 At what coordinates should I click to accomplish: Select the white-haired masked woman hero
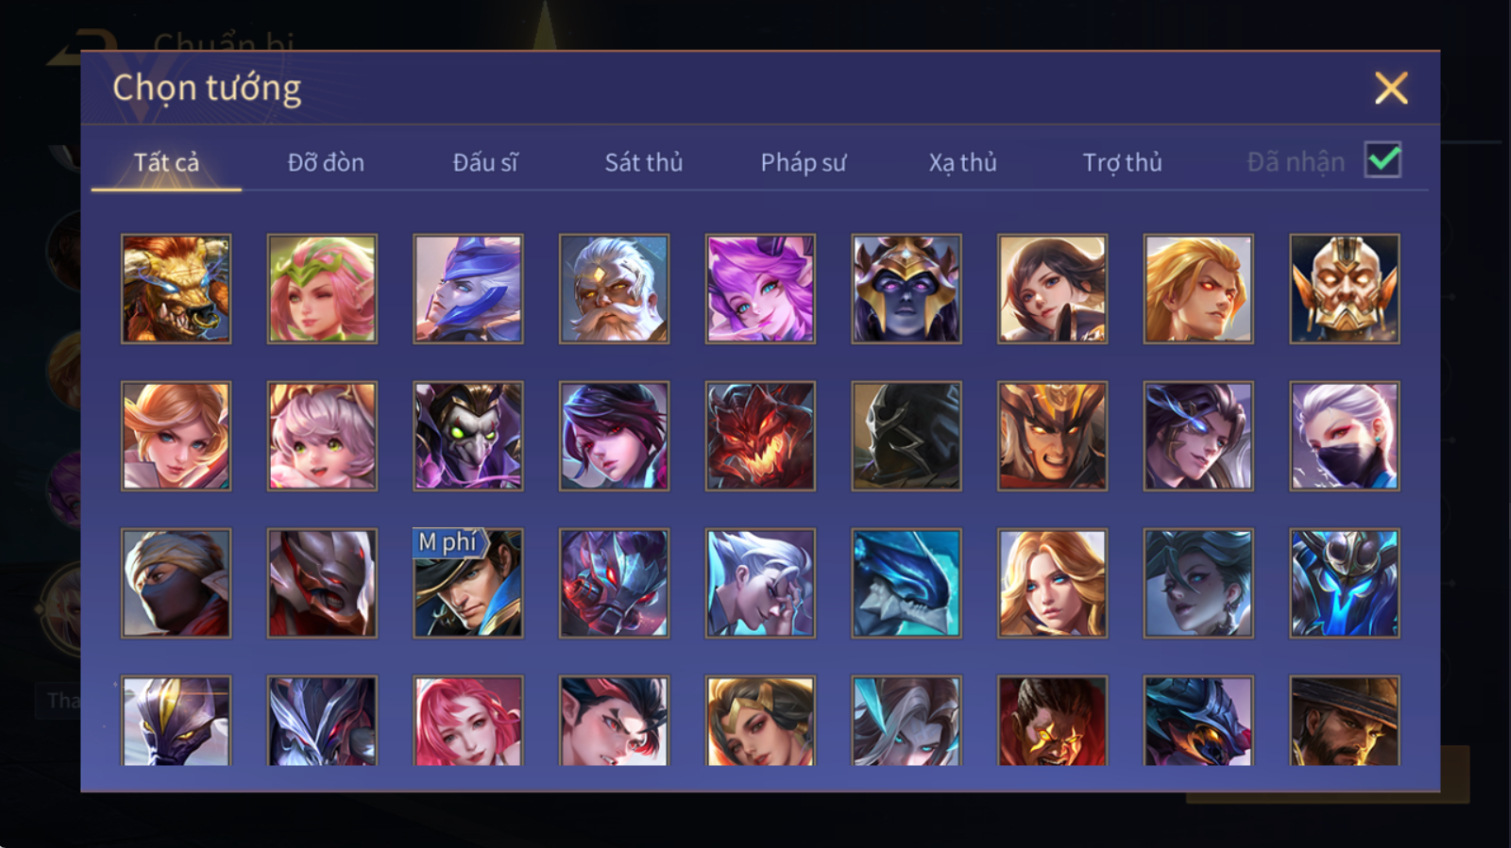(x=1344, y=436)
